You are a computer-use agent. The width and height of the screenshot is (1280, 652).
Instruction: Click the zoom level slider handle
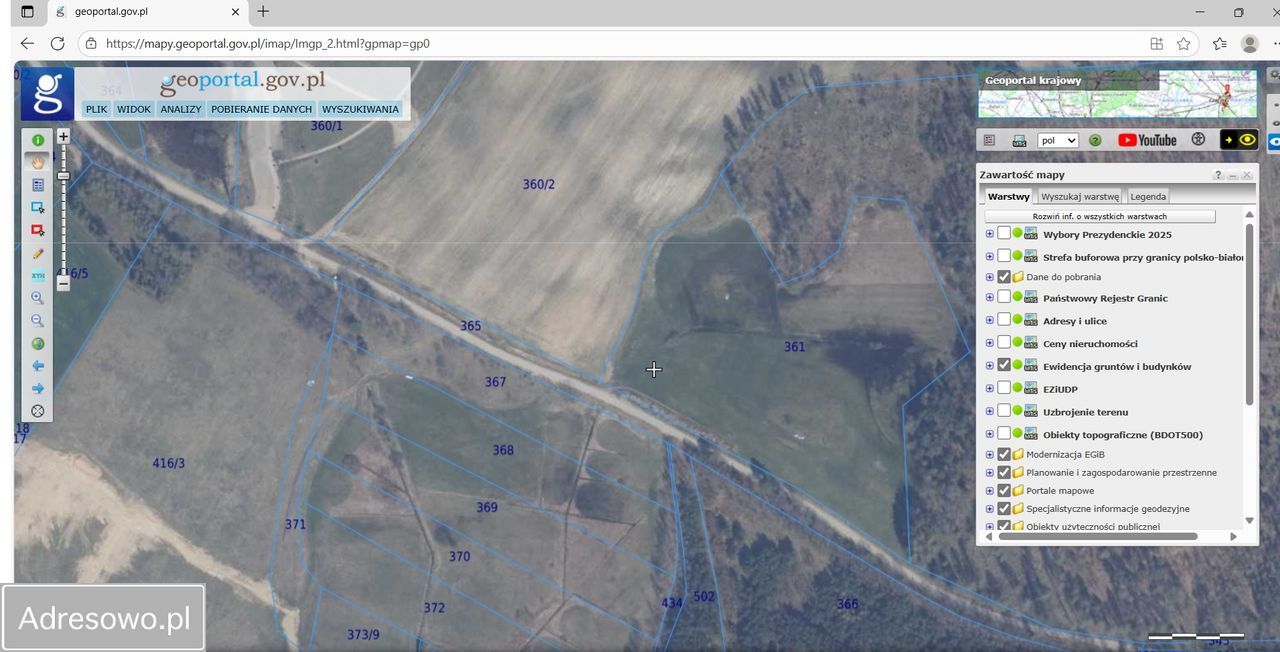[63, 176]
